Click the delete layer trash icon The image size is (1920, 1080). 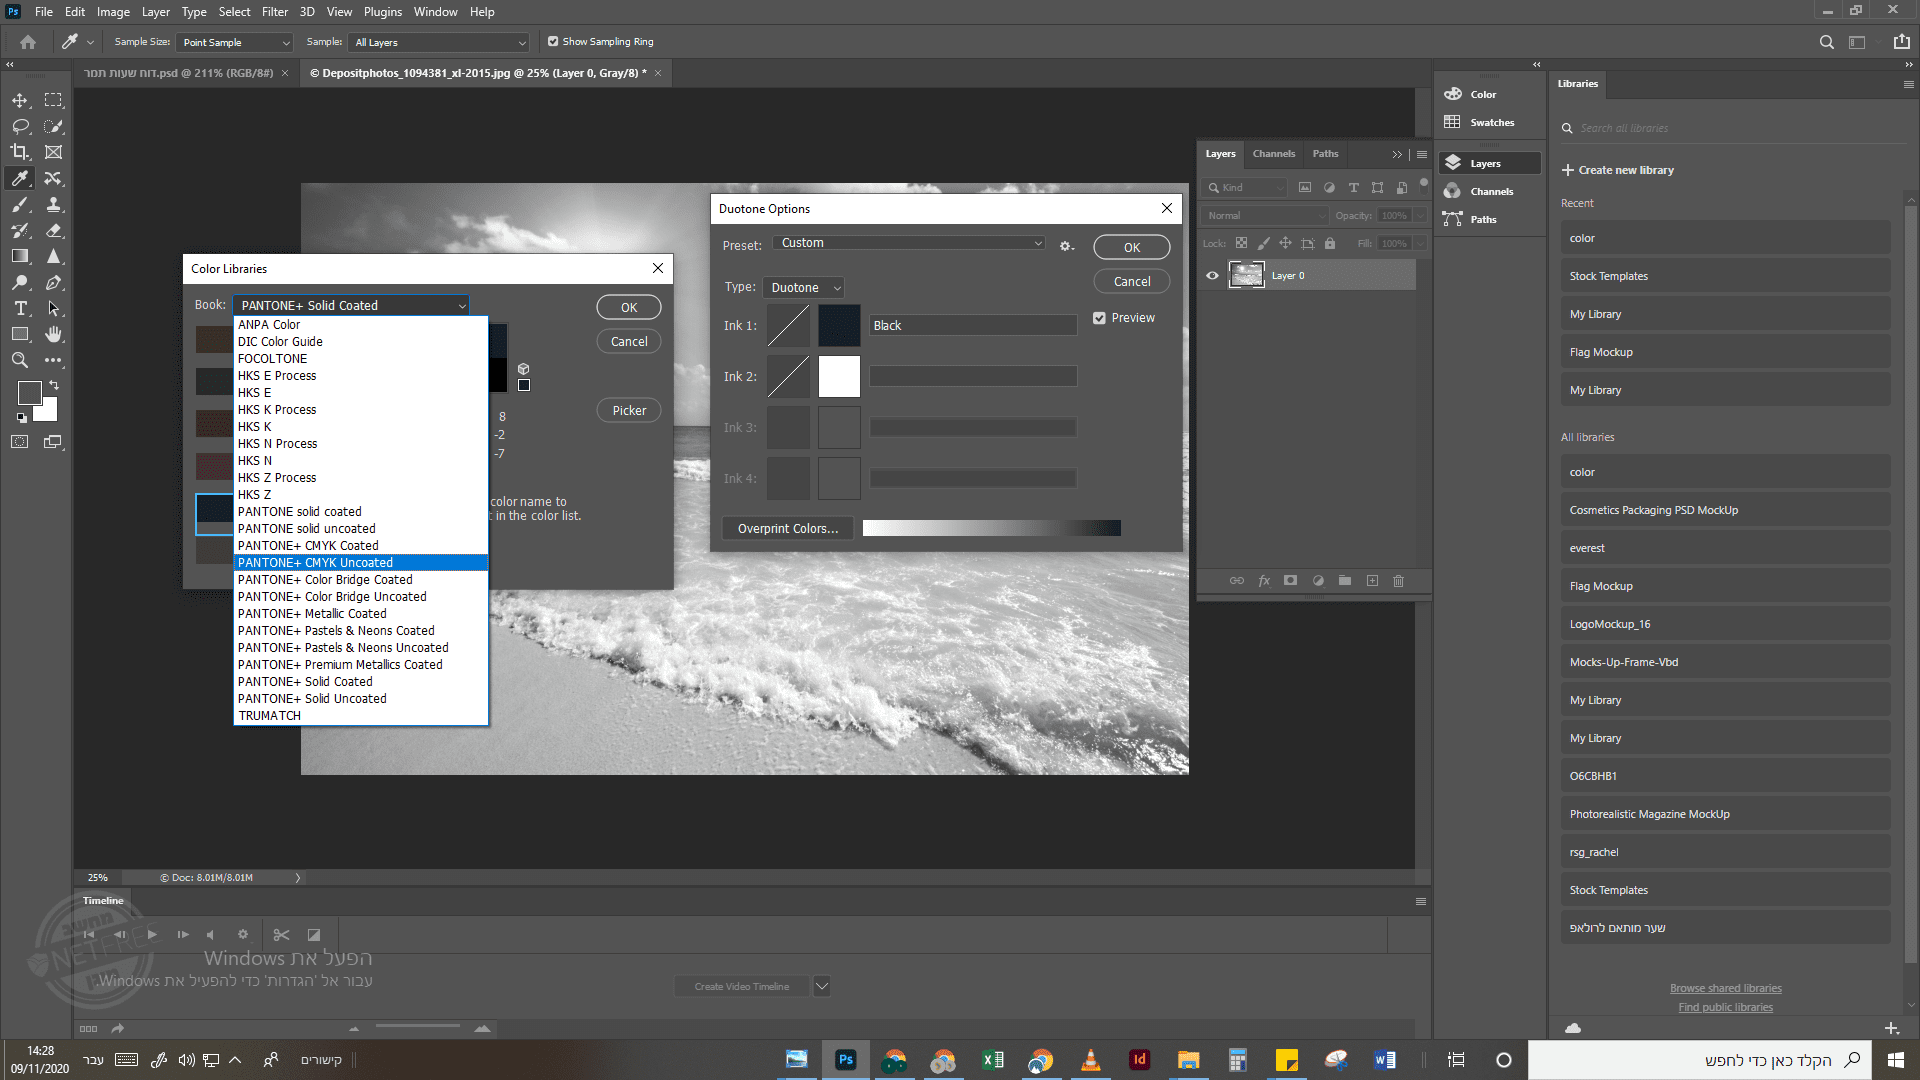point(1398,581)
